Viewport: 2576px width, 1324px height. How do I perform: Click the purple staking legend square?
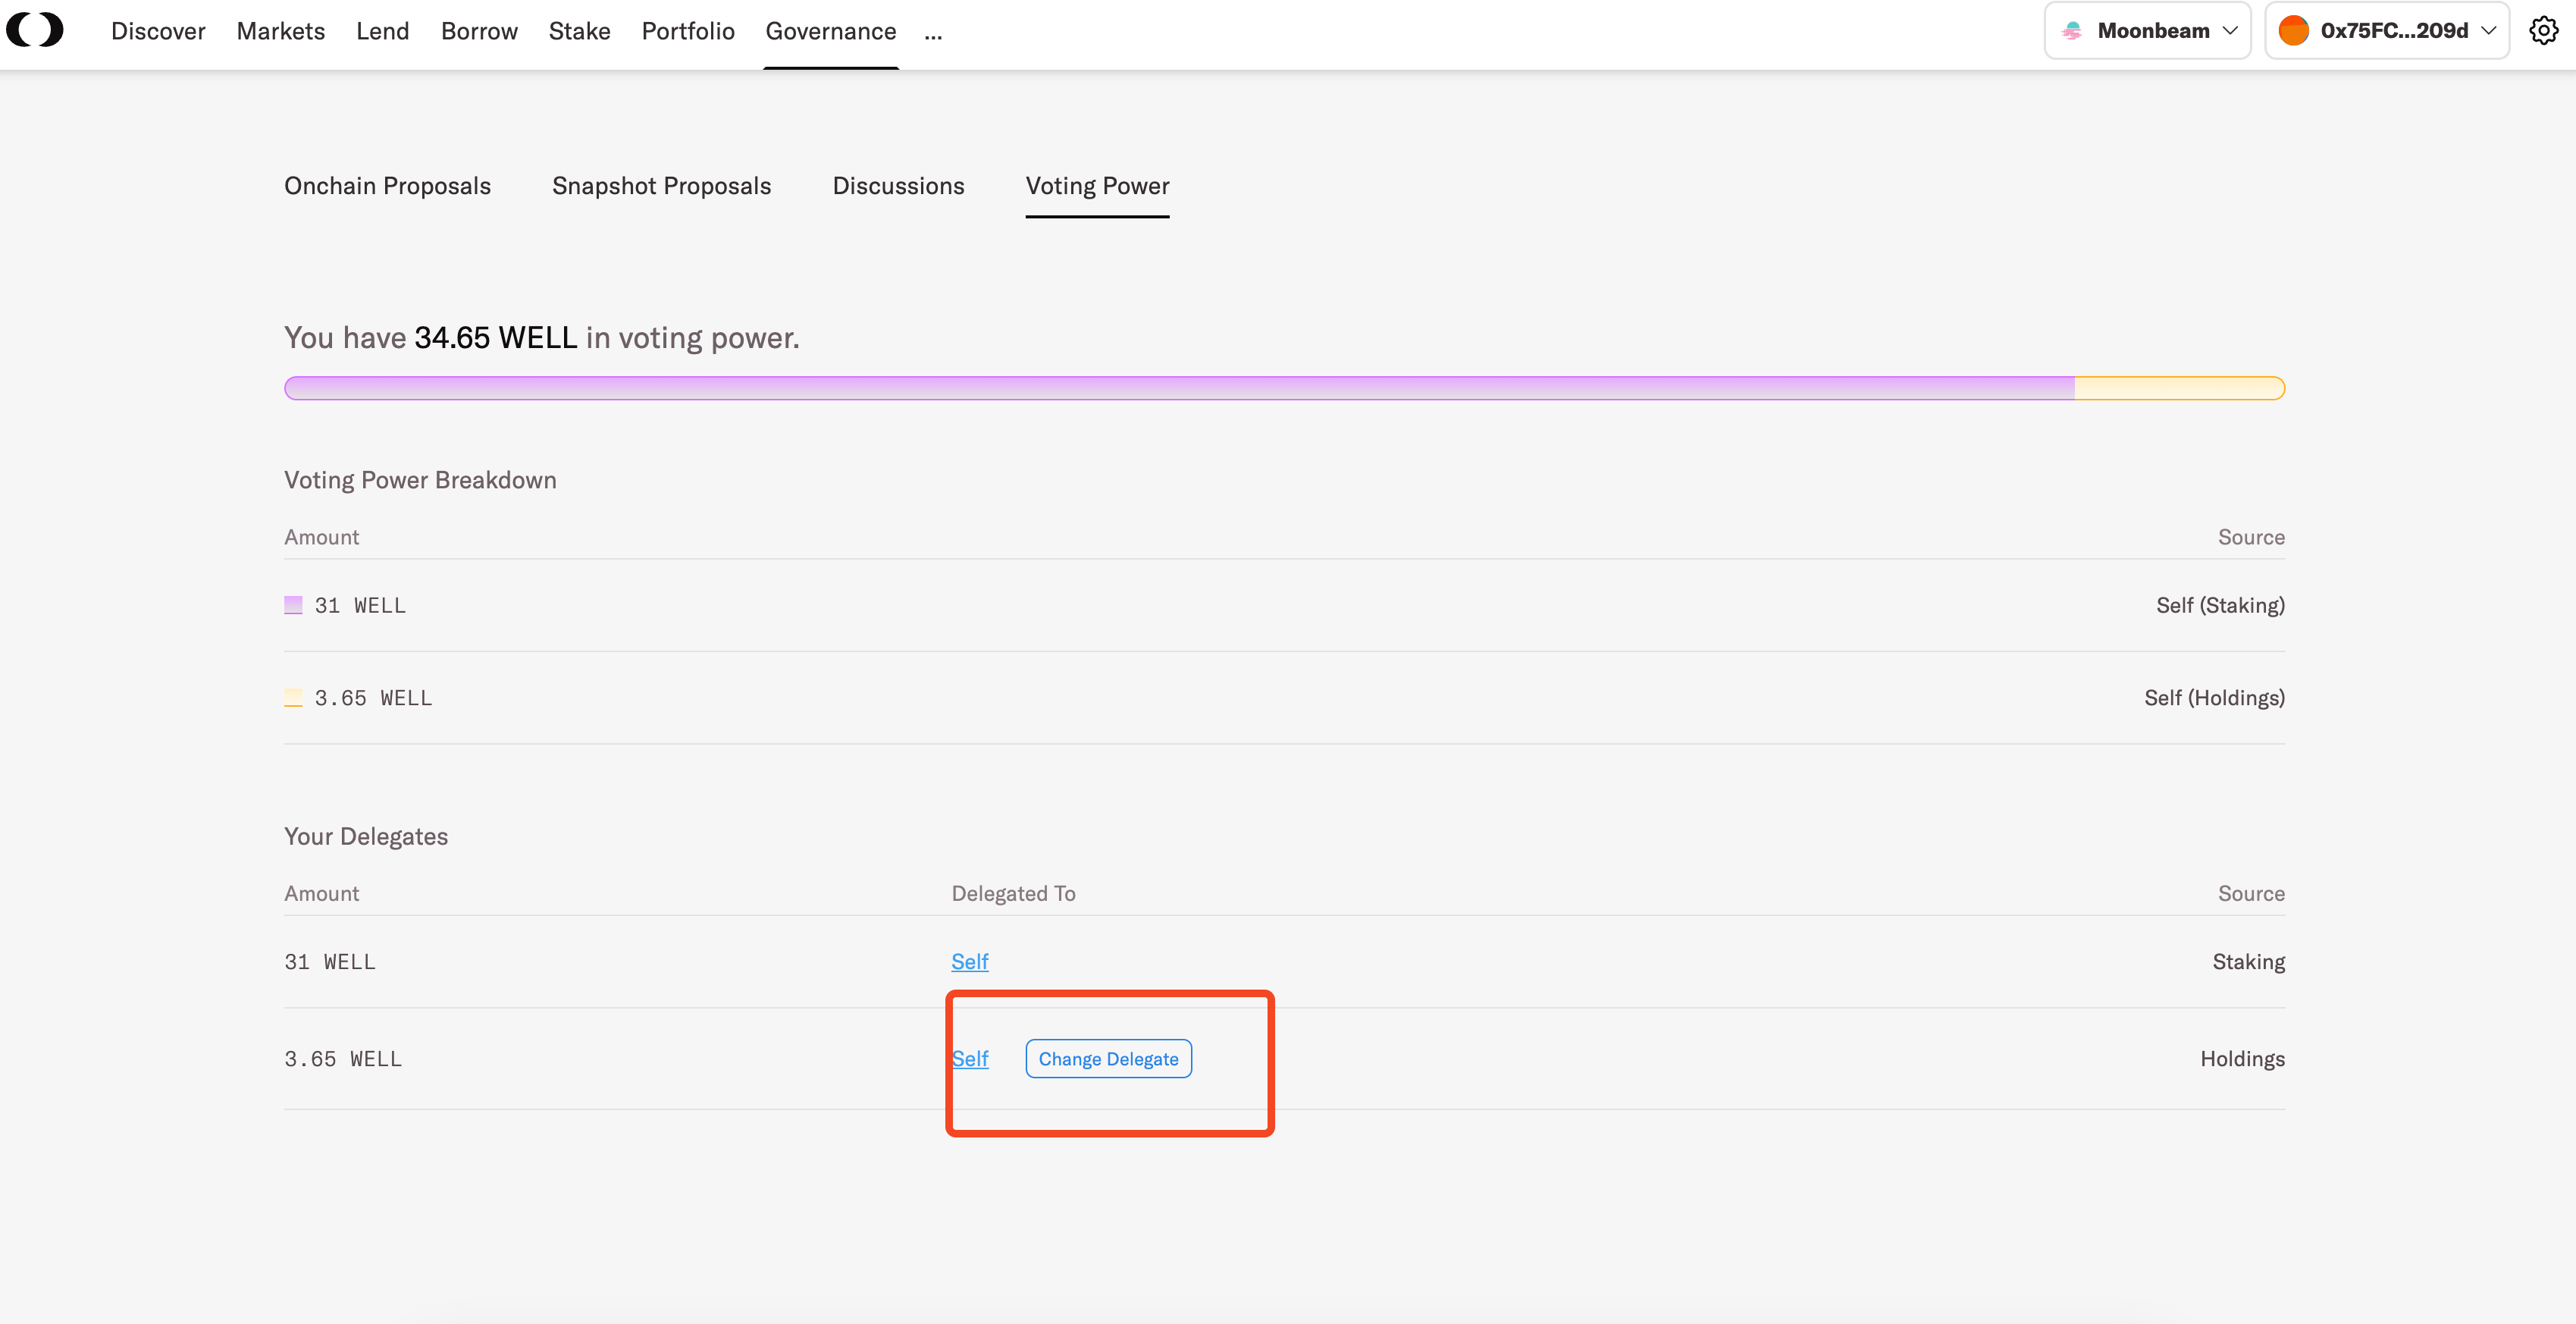(293, 605)
